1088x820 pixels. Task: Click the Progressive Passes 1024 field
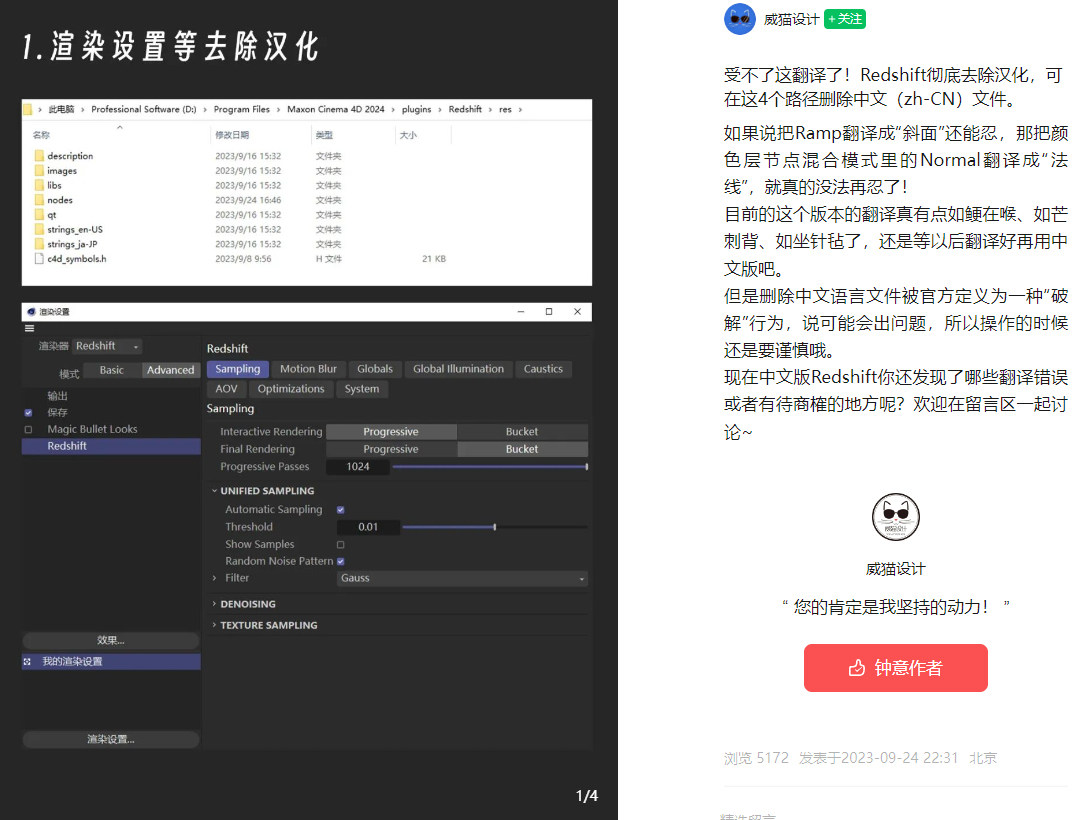click(358, 467)
